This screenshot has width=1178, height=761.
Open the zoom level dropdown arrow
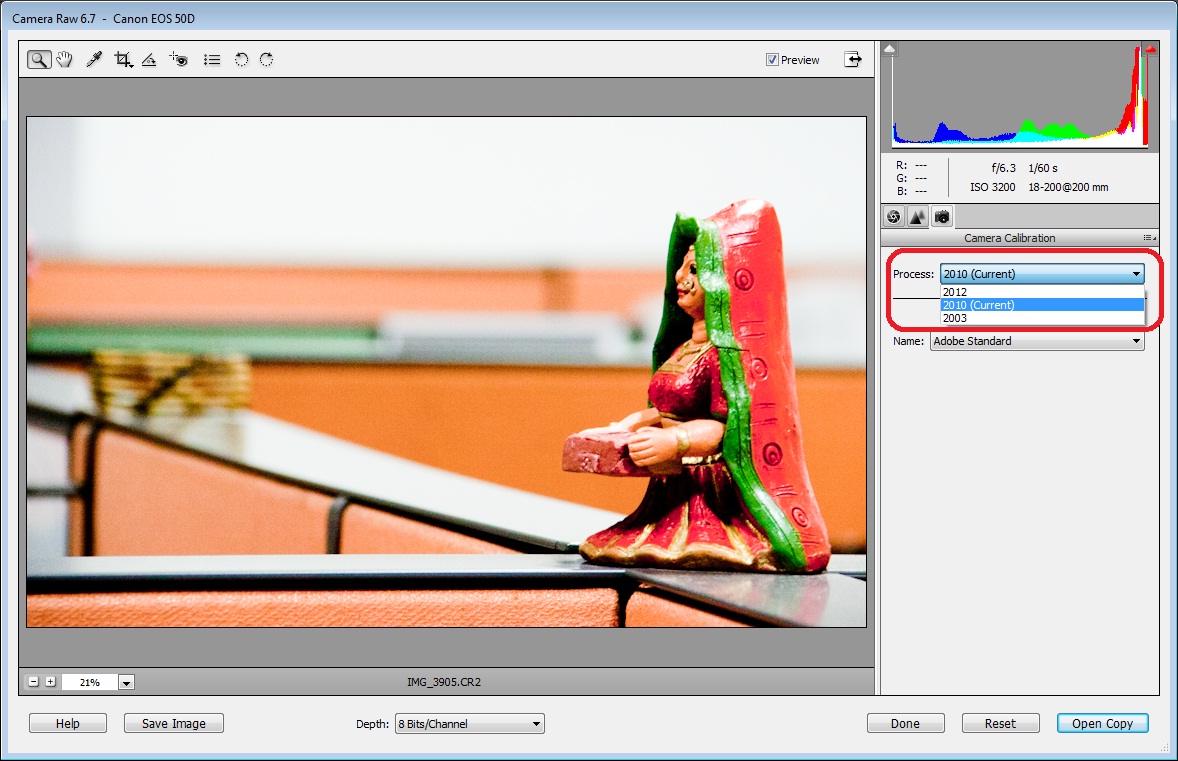(126, 682)
